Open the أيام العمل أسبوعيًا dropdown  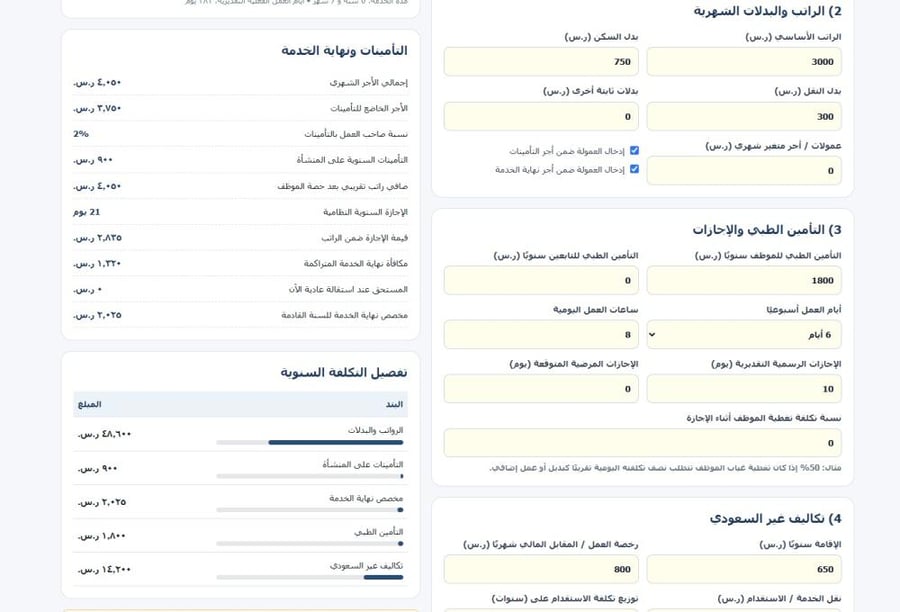point(744,335)
